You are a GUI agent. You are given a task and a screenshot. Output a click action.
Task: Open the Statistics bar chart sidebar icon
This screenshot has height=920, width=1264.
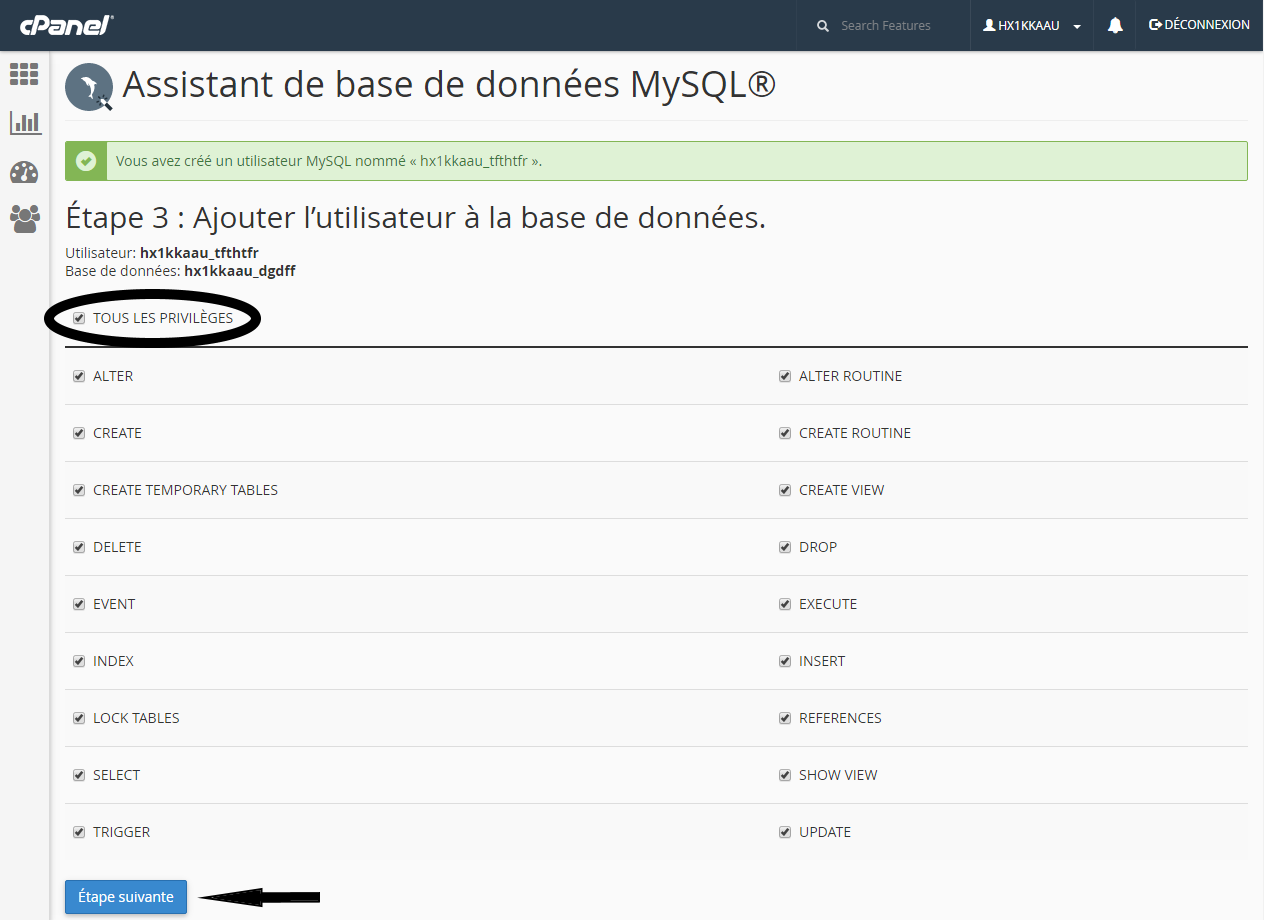[25, 123]
